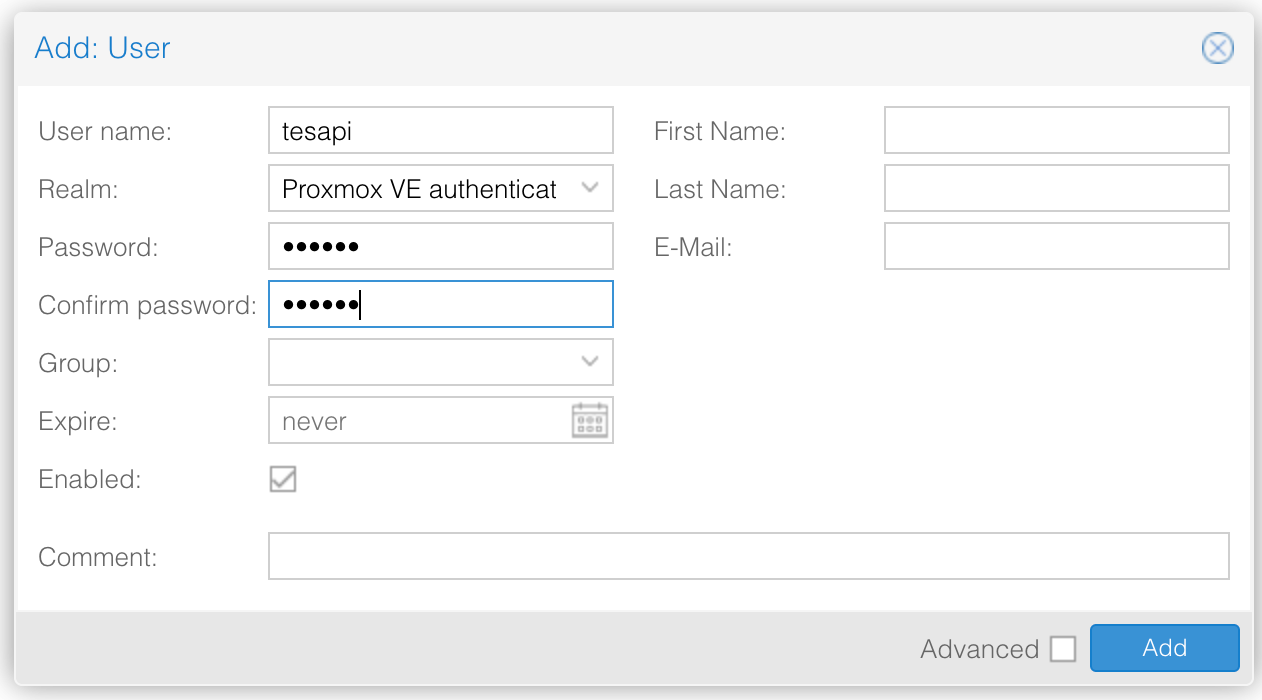Click the Proxmox VE authentication realm text
This screenshot has height=700, width=1262.
pyautogui.click(x=420, y=189)
